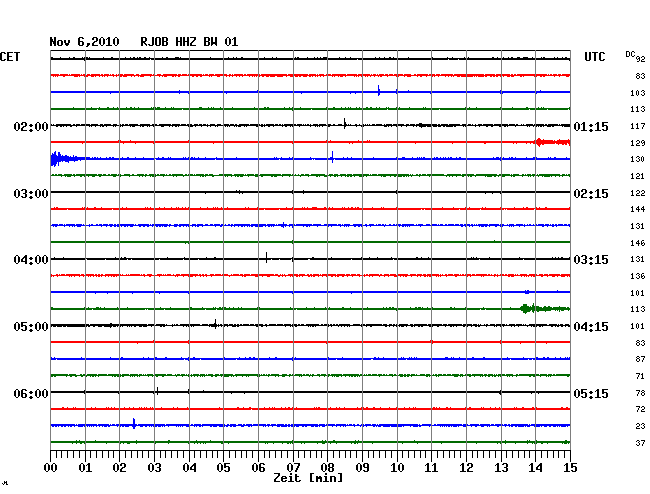Click the DC column header

click(x=630, y=54)
